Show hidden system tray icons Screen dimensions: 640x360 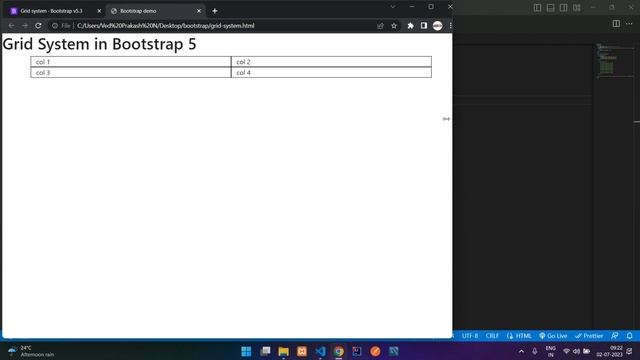pos(521,351)
